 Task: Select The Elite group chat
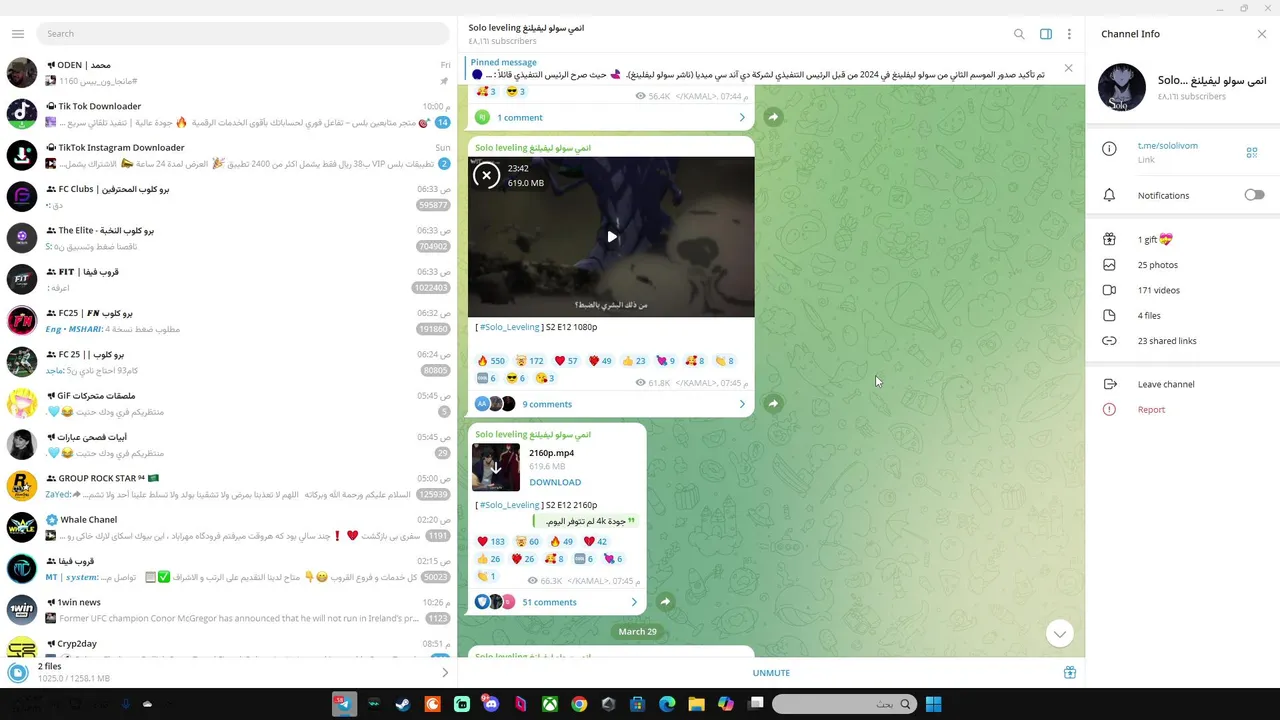[229, 238]
